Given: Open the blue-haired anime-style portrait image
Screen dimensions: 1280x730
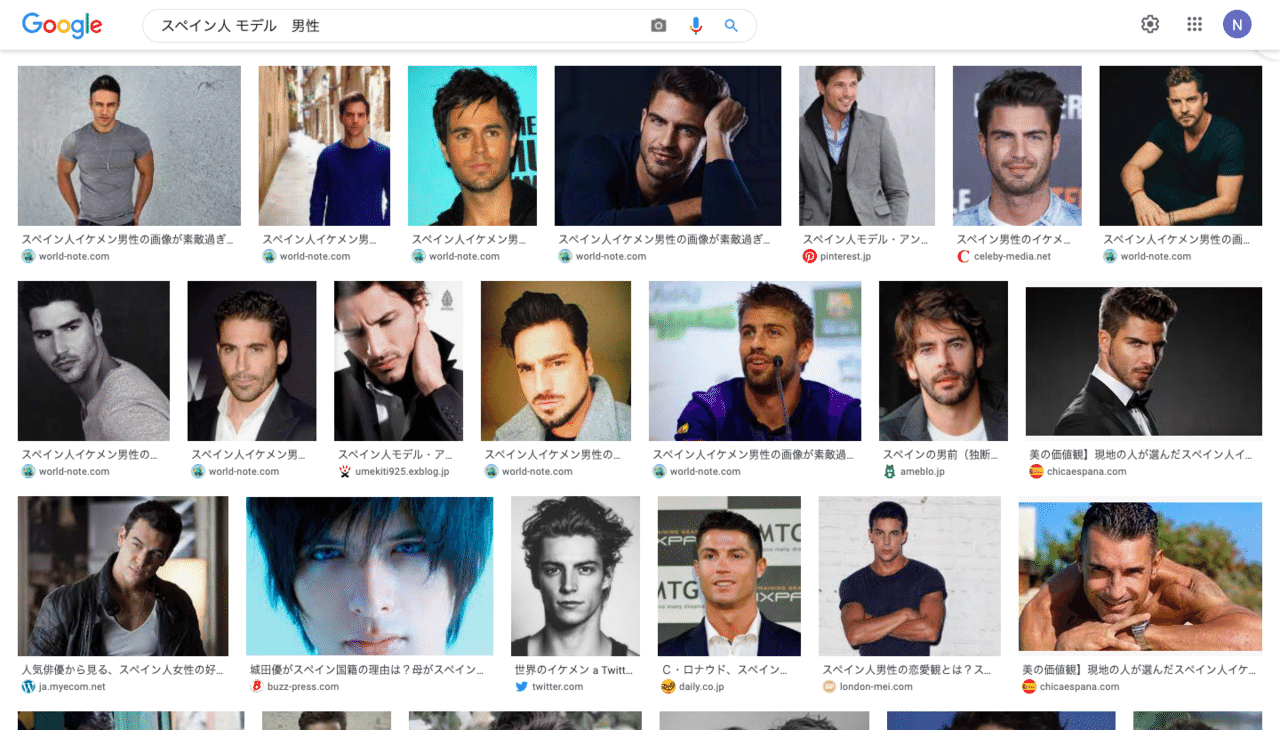Looking at the screenshot, I should click(370, 576).
